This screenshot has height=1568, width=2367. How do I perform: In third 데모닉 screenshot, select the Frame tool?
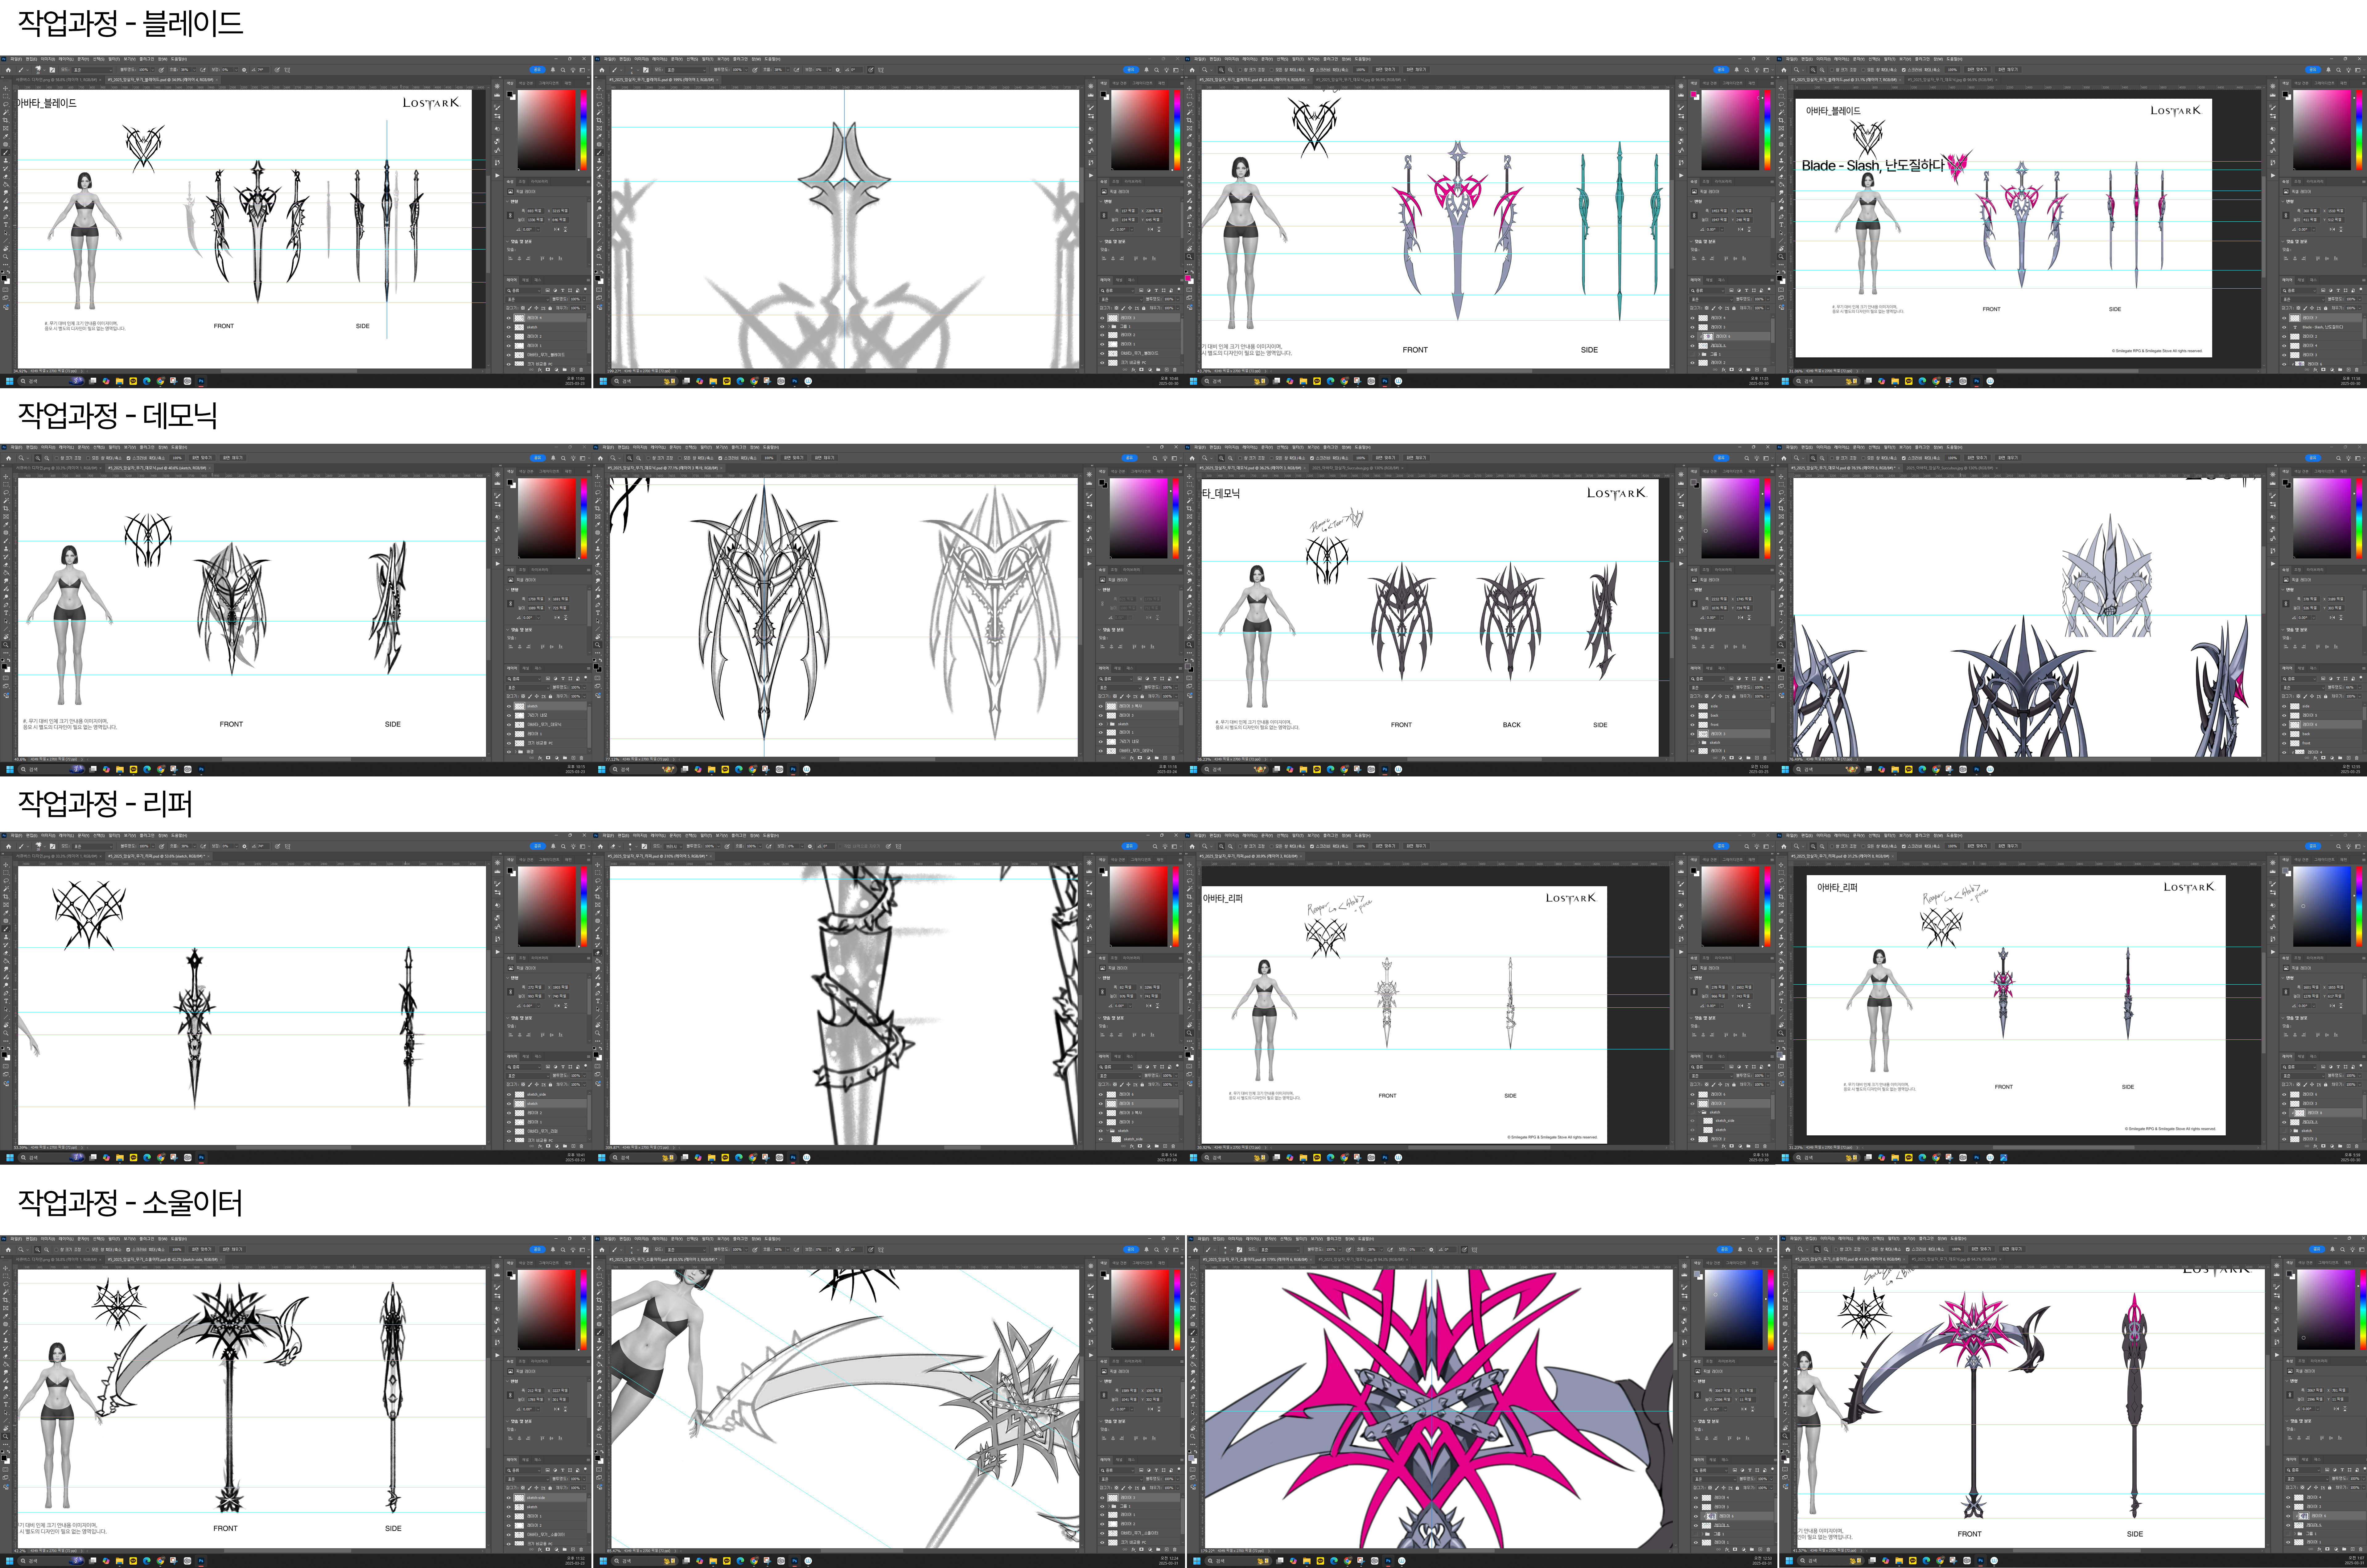[1190, 517]
